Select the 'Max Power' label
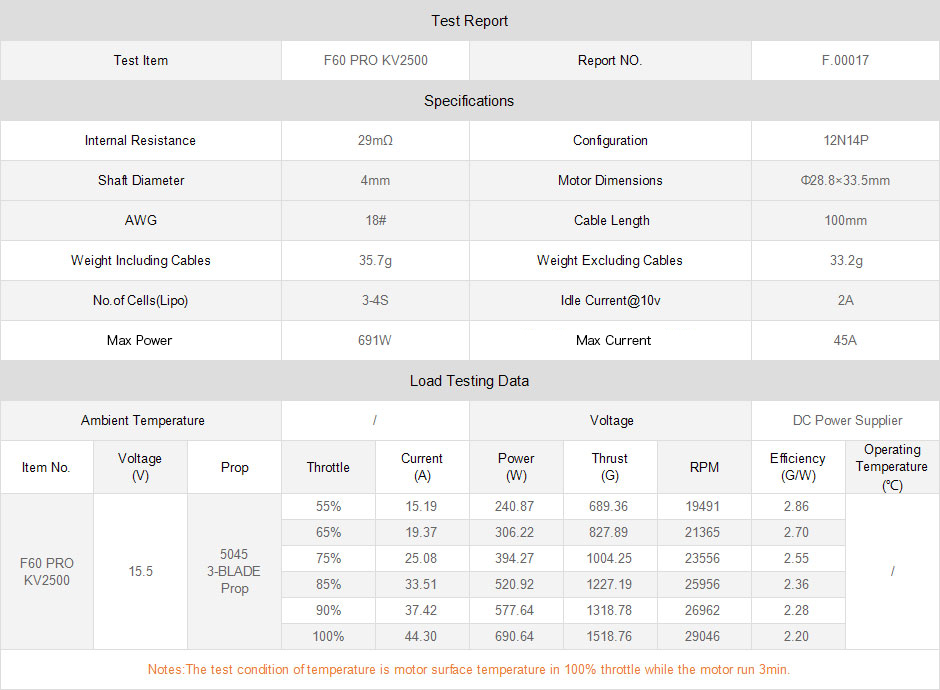Image resolution: width=940 pixels, height=690 pixels. pyautogui.click(x=139, y=341)
